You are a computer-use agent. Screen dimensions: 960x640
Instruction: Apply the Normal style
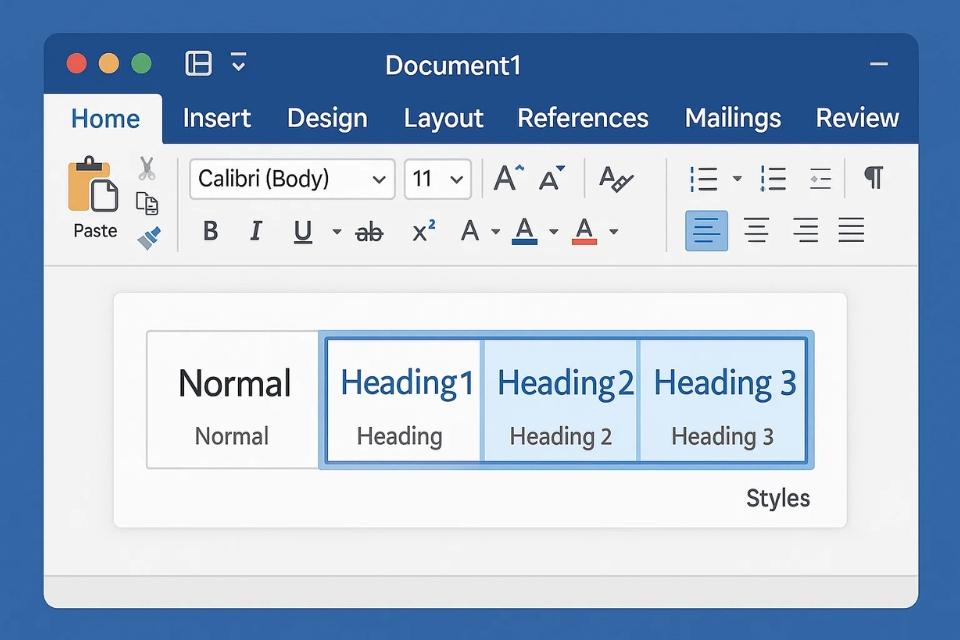tap(233, 400)
